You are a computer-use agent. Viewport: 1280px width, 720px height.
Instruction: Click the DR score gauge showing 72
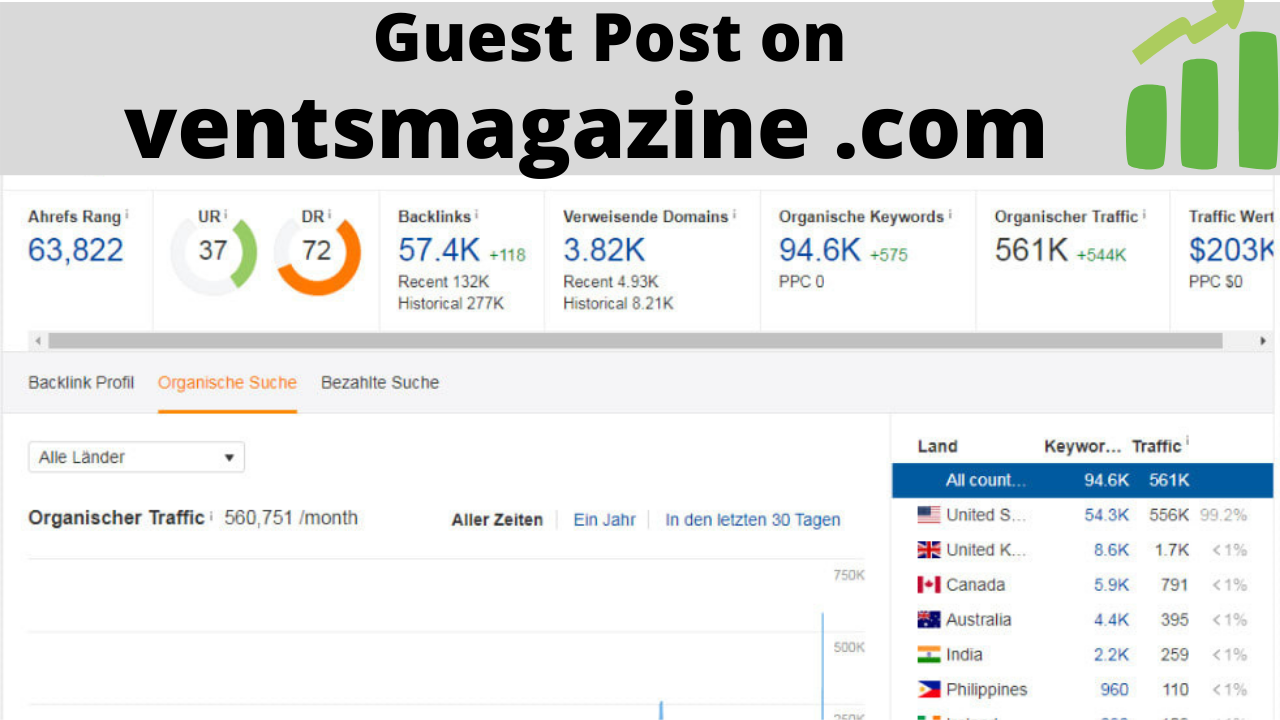click(318, 252)
